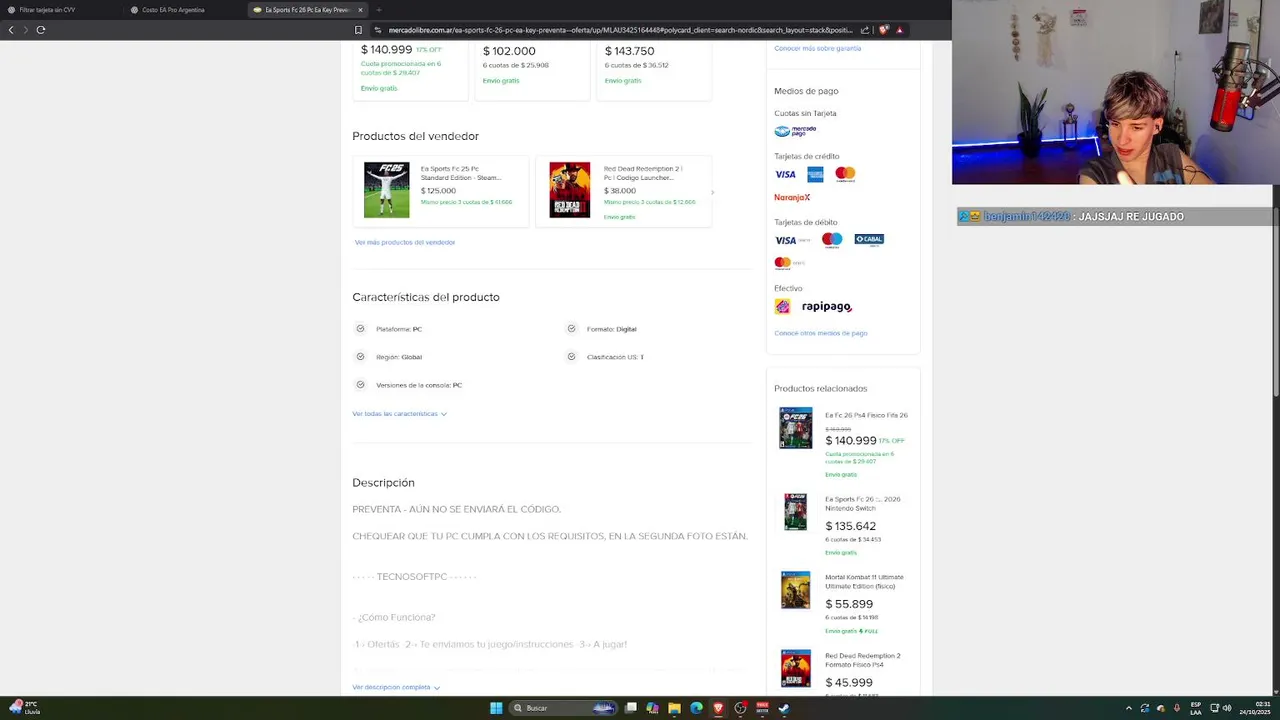The image size is (1280, 720).
Task: Click the Mastercard débito logo
Action: [789, 264]
